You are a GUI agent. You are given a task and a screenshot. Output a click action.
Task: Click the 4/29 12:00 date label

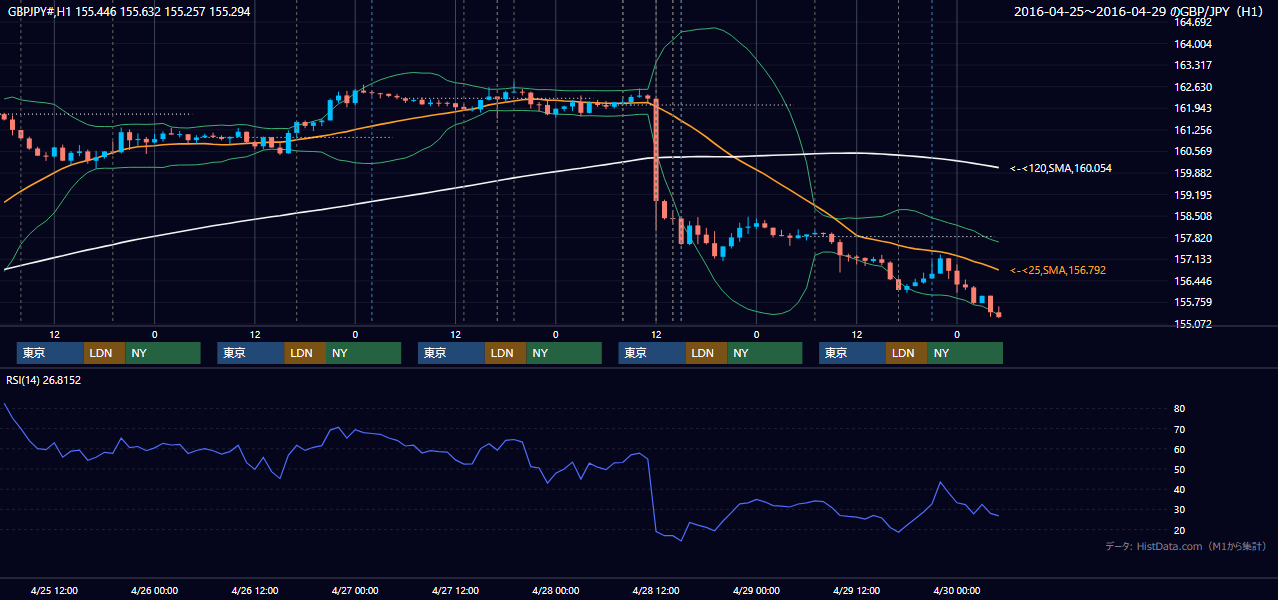pos(856,590)
